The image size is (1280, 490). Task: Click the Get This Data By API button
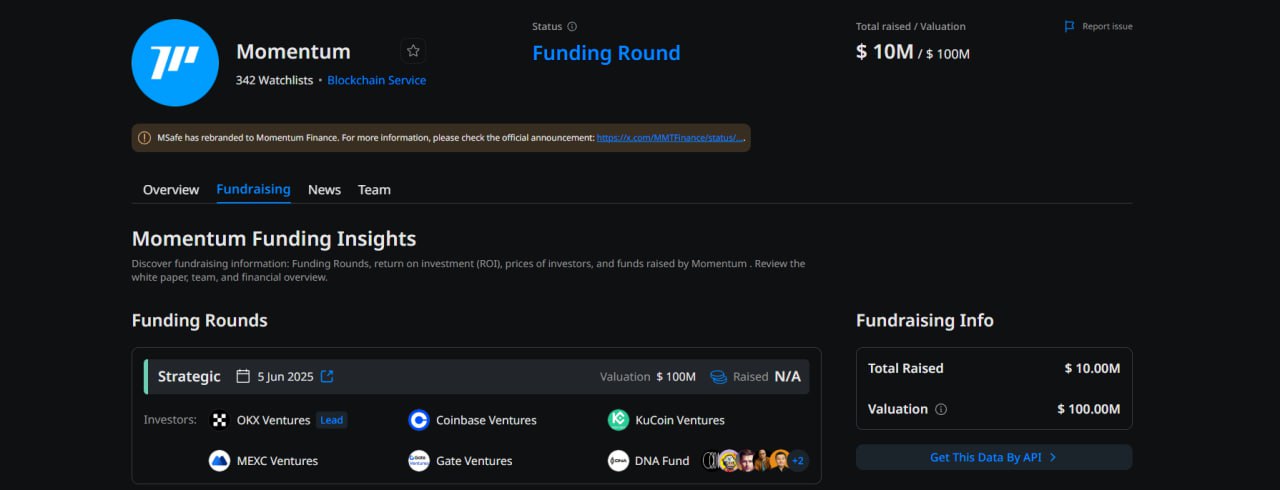994,457
